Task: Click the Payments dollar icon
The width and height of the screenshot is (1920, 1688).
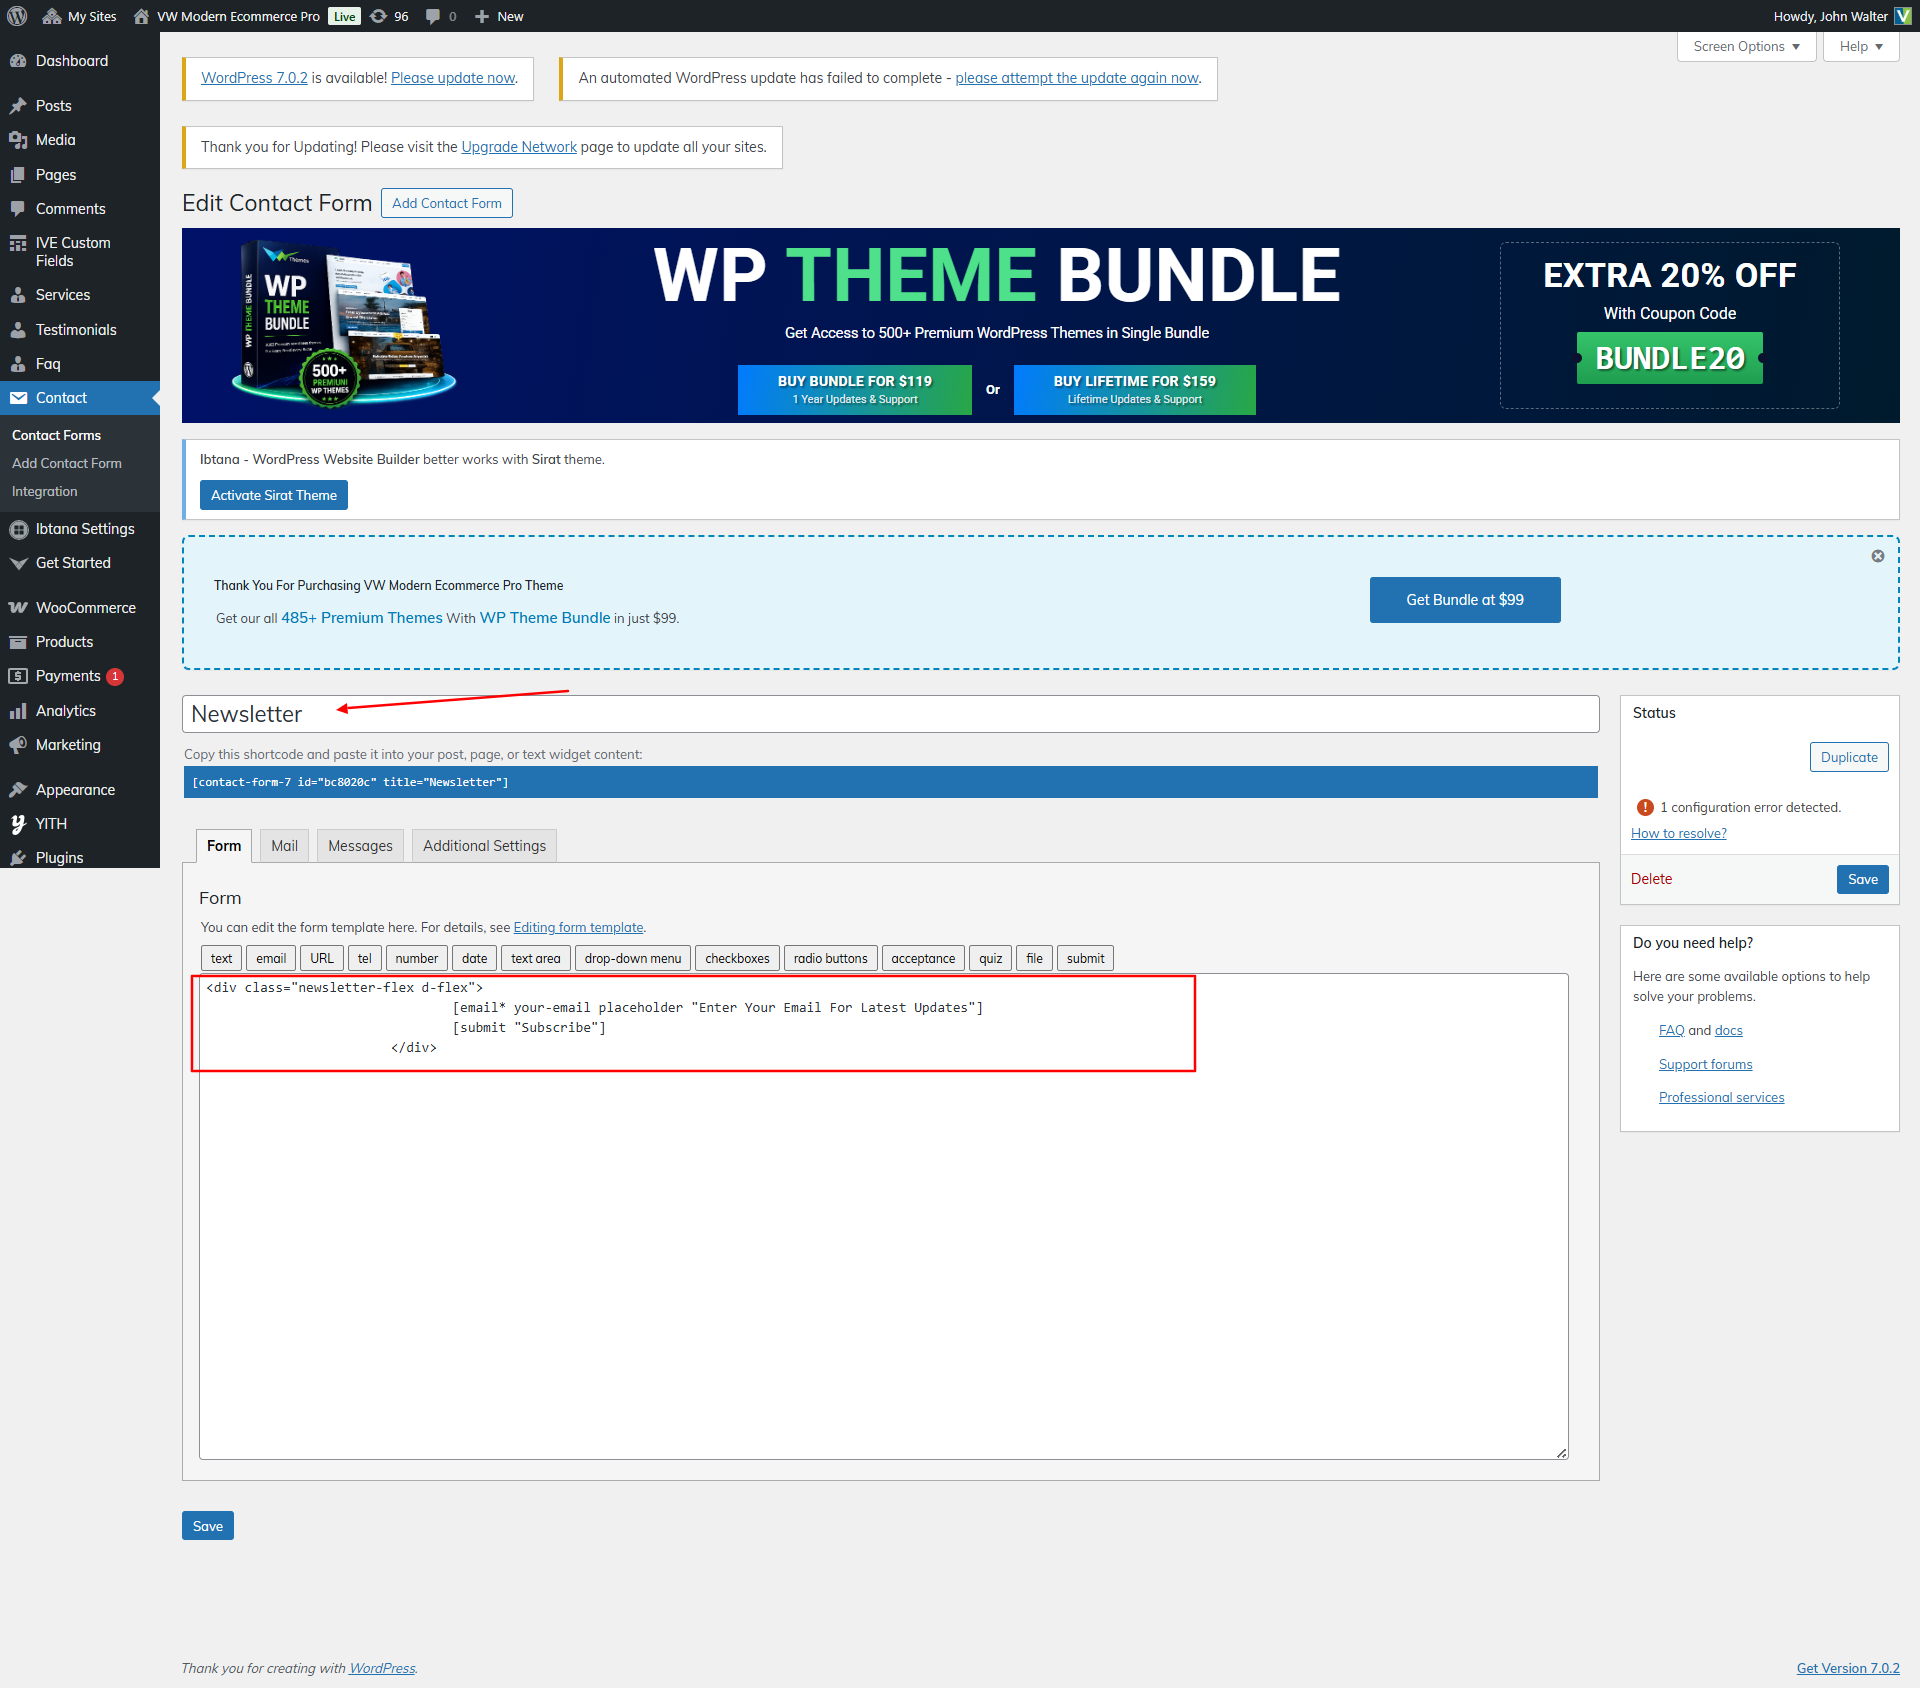Action: pyautogui.click(x=18, y=676)
